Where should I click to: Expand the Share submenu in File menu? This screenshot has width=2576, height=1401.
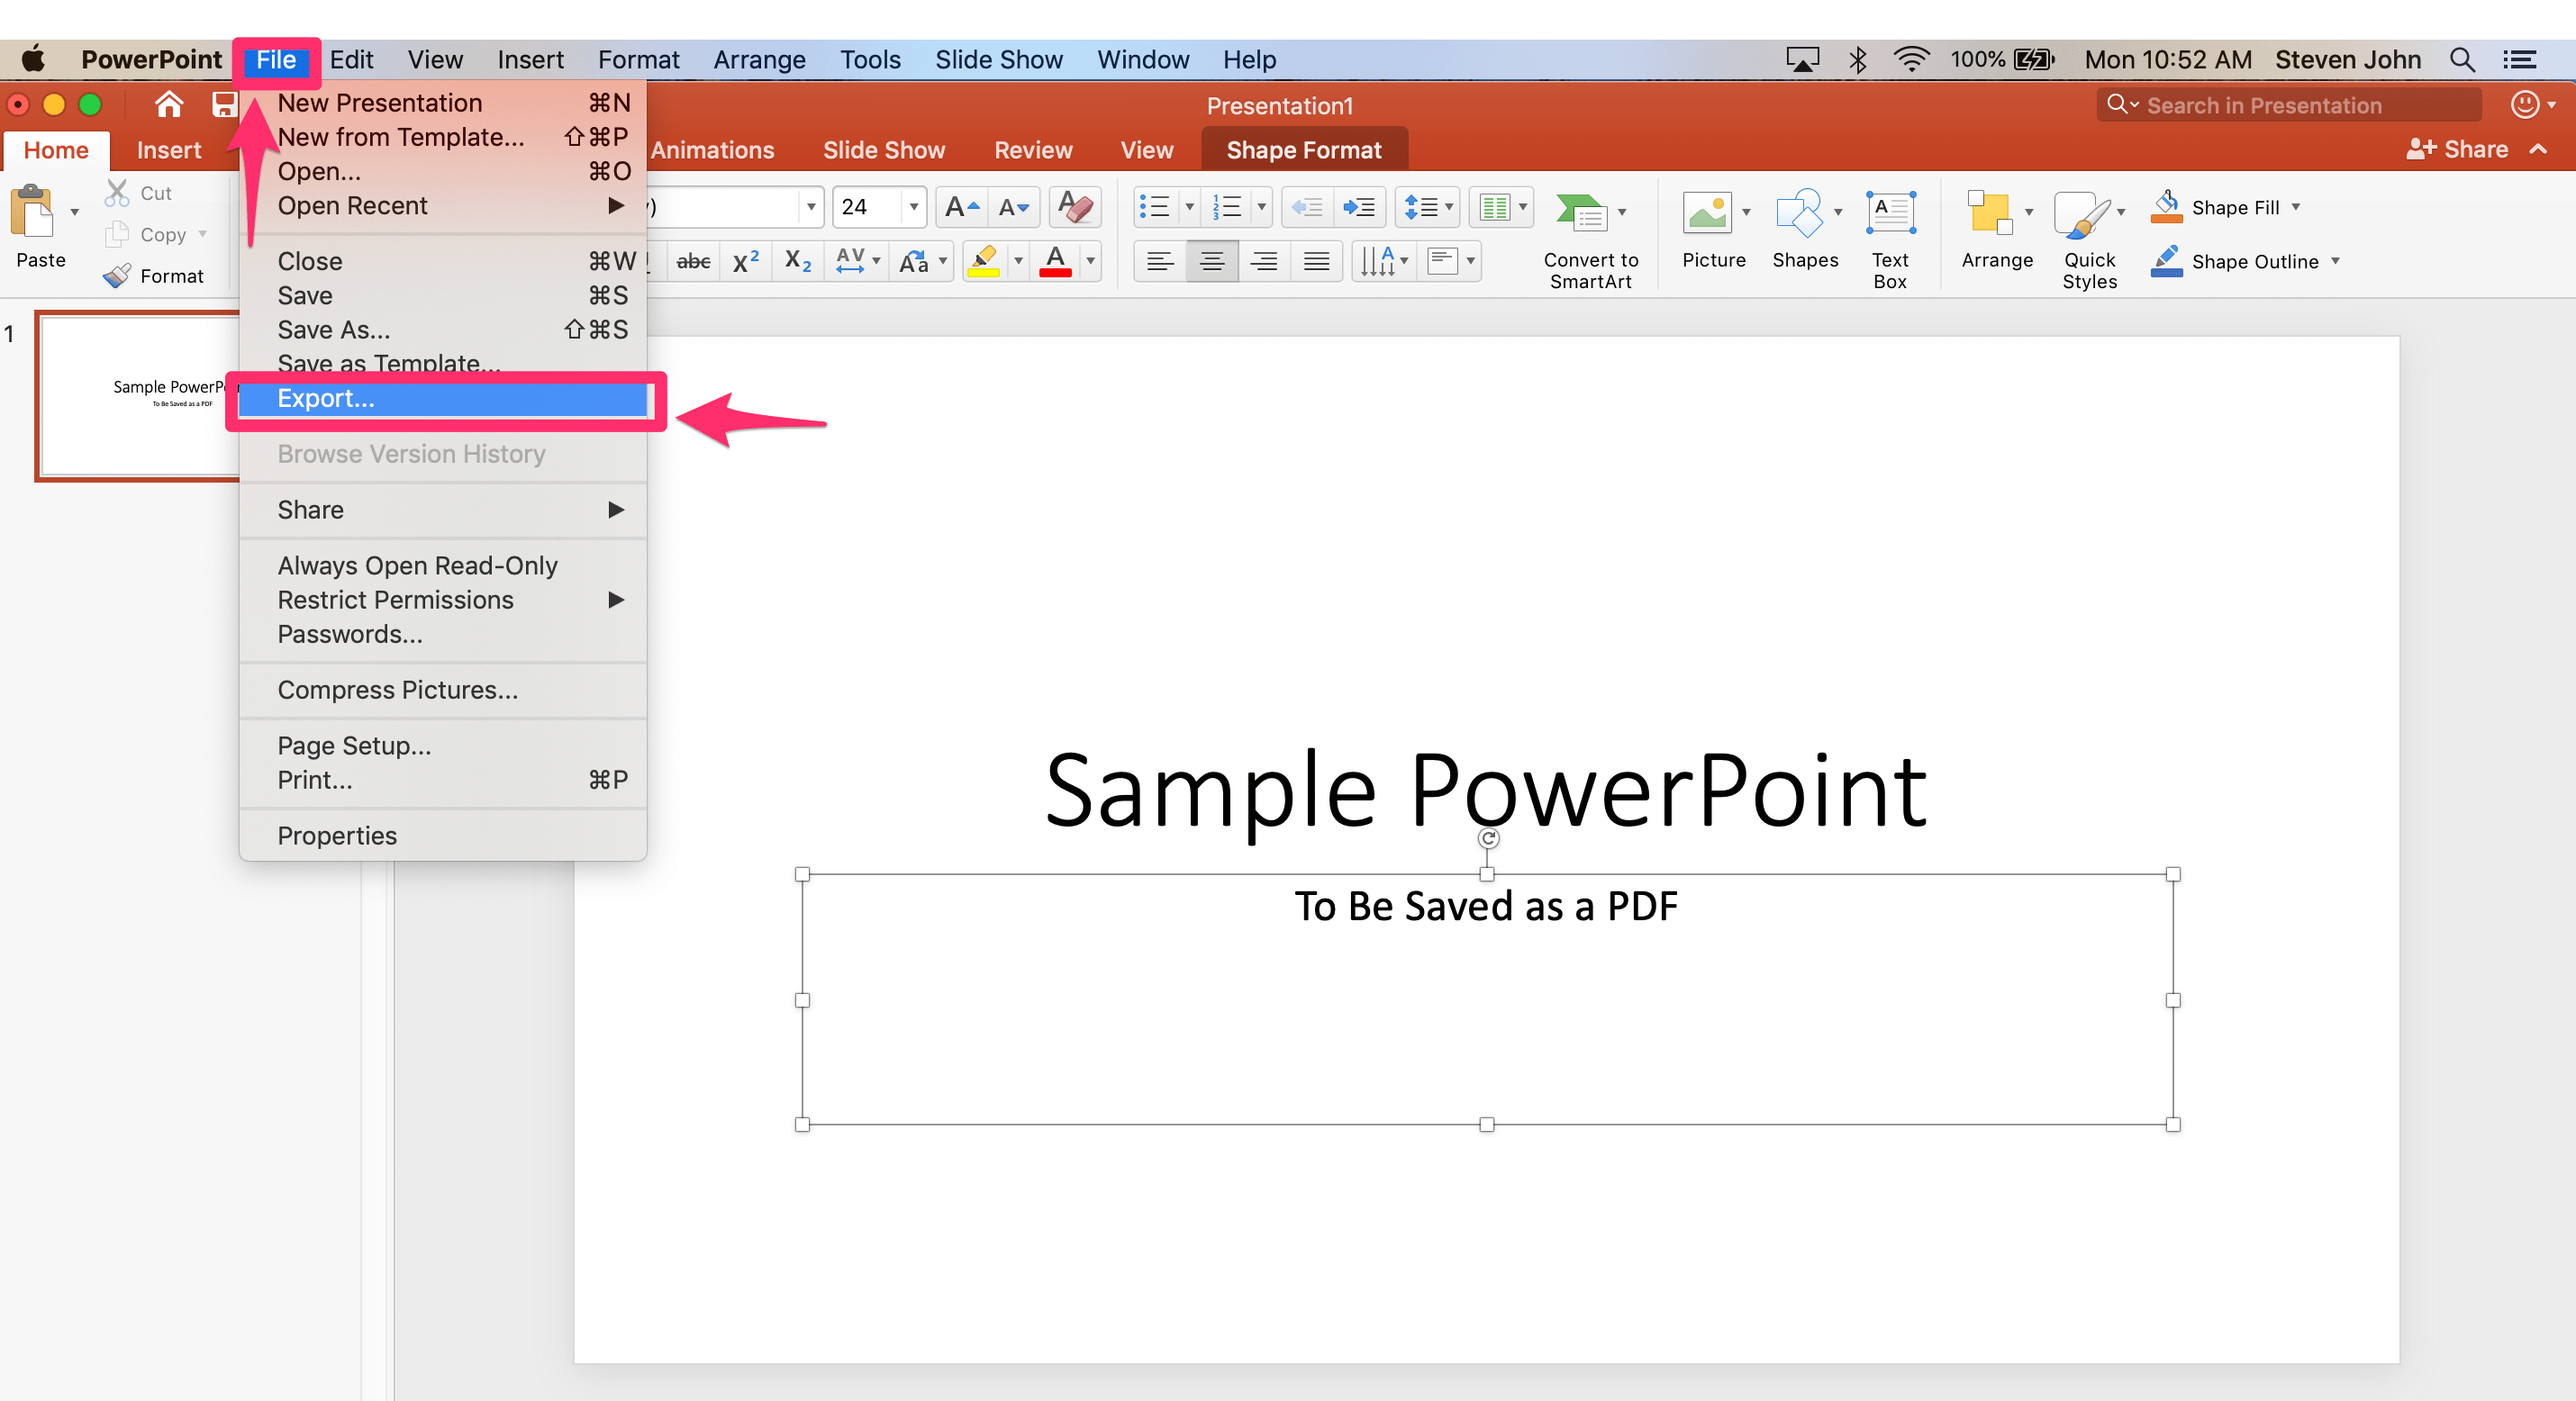pos(443,509)
